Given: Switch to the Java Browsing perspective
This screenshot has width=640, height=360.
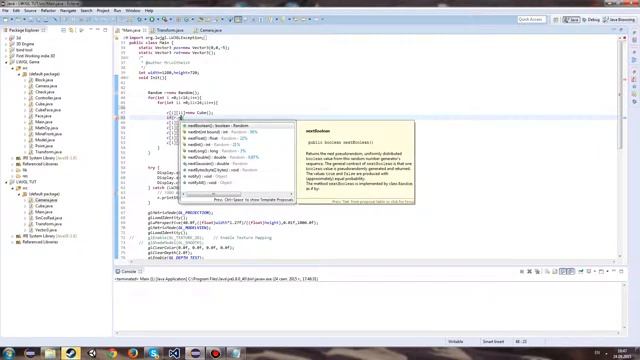Looking at the screenshot, I should point(619,20).
